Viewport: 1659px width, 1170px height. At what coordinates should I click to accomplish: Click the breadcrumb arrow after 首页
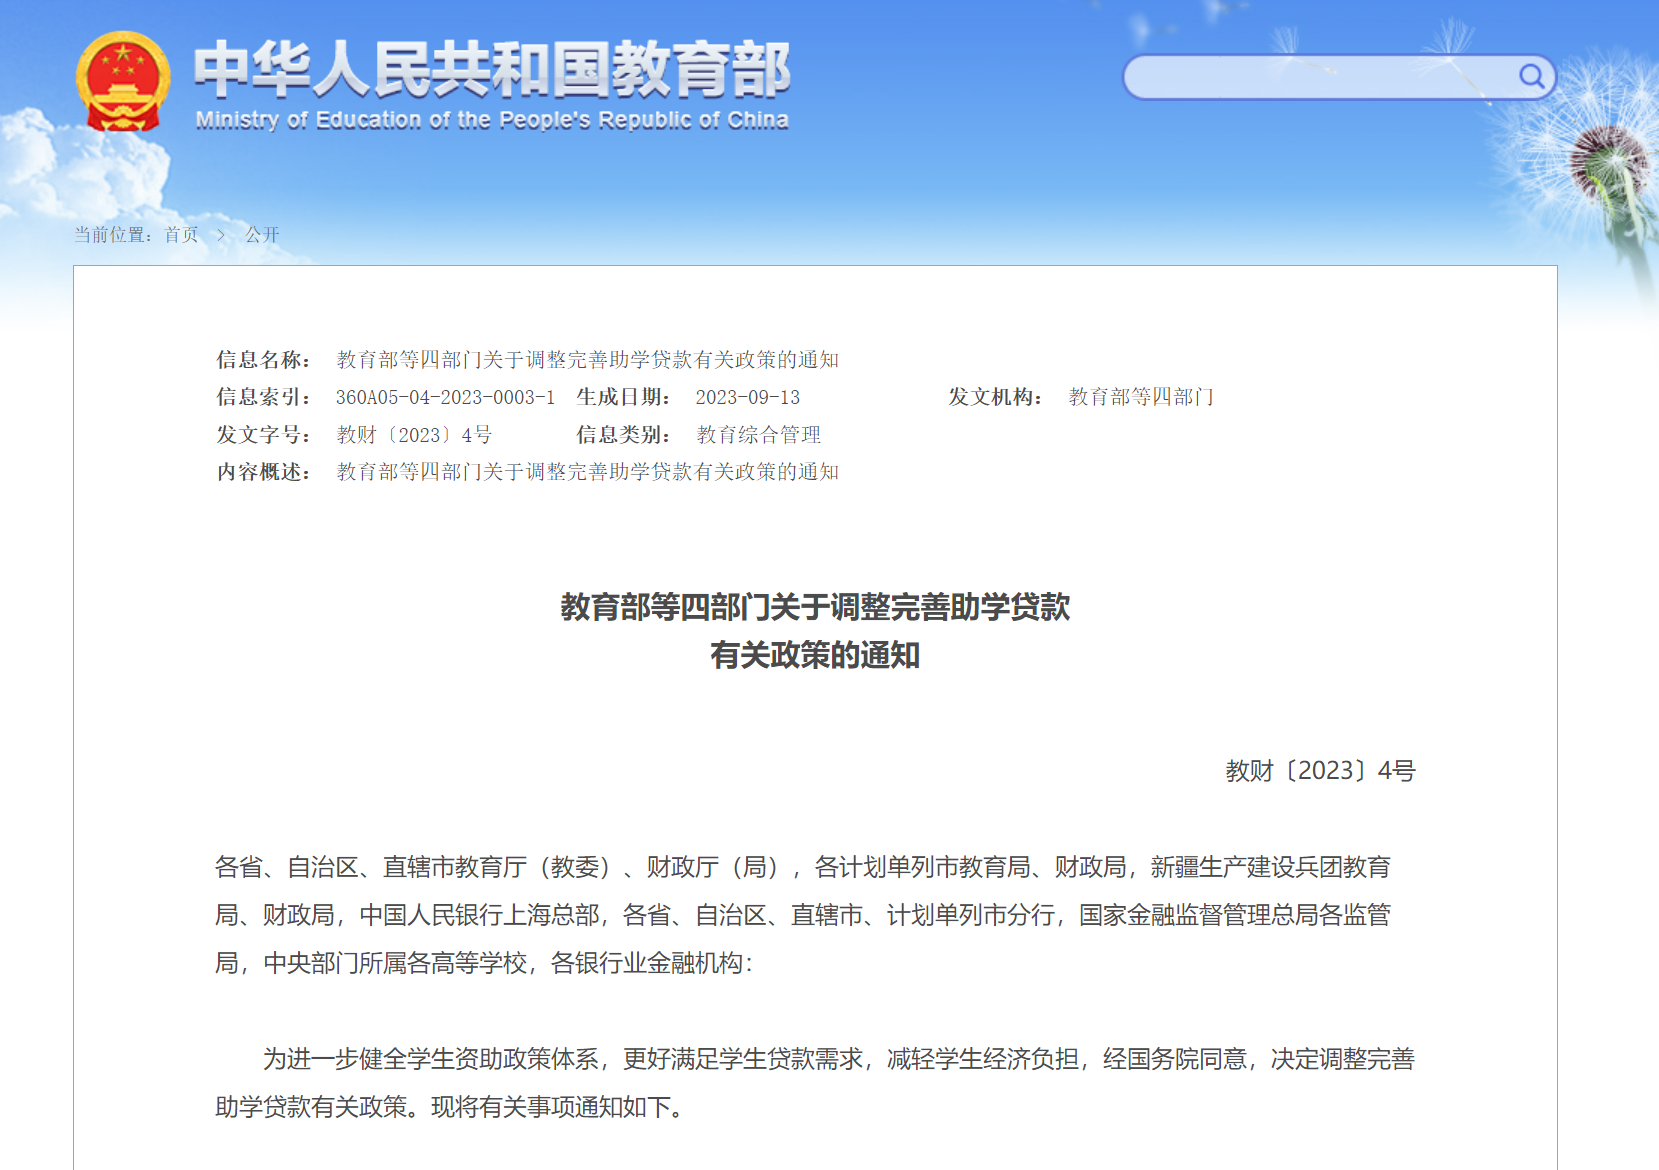tap(221, 235)
